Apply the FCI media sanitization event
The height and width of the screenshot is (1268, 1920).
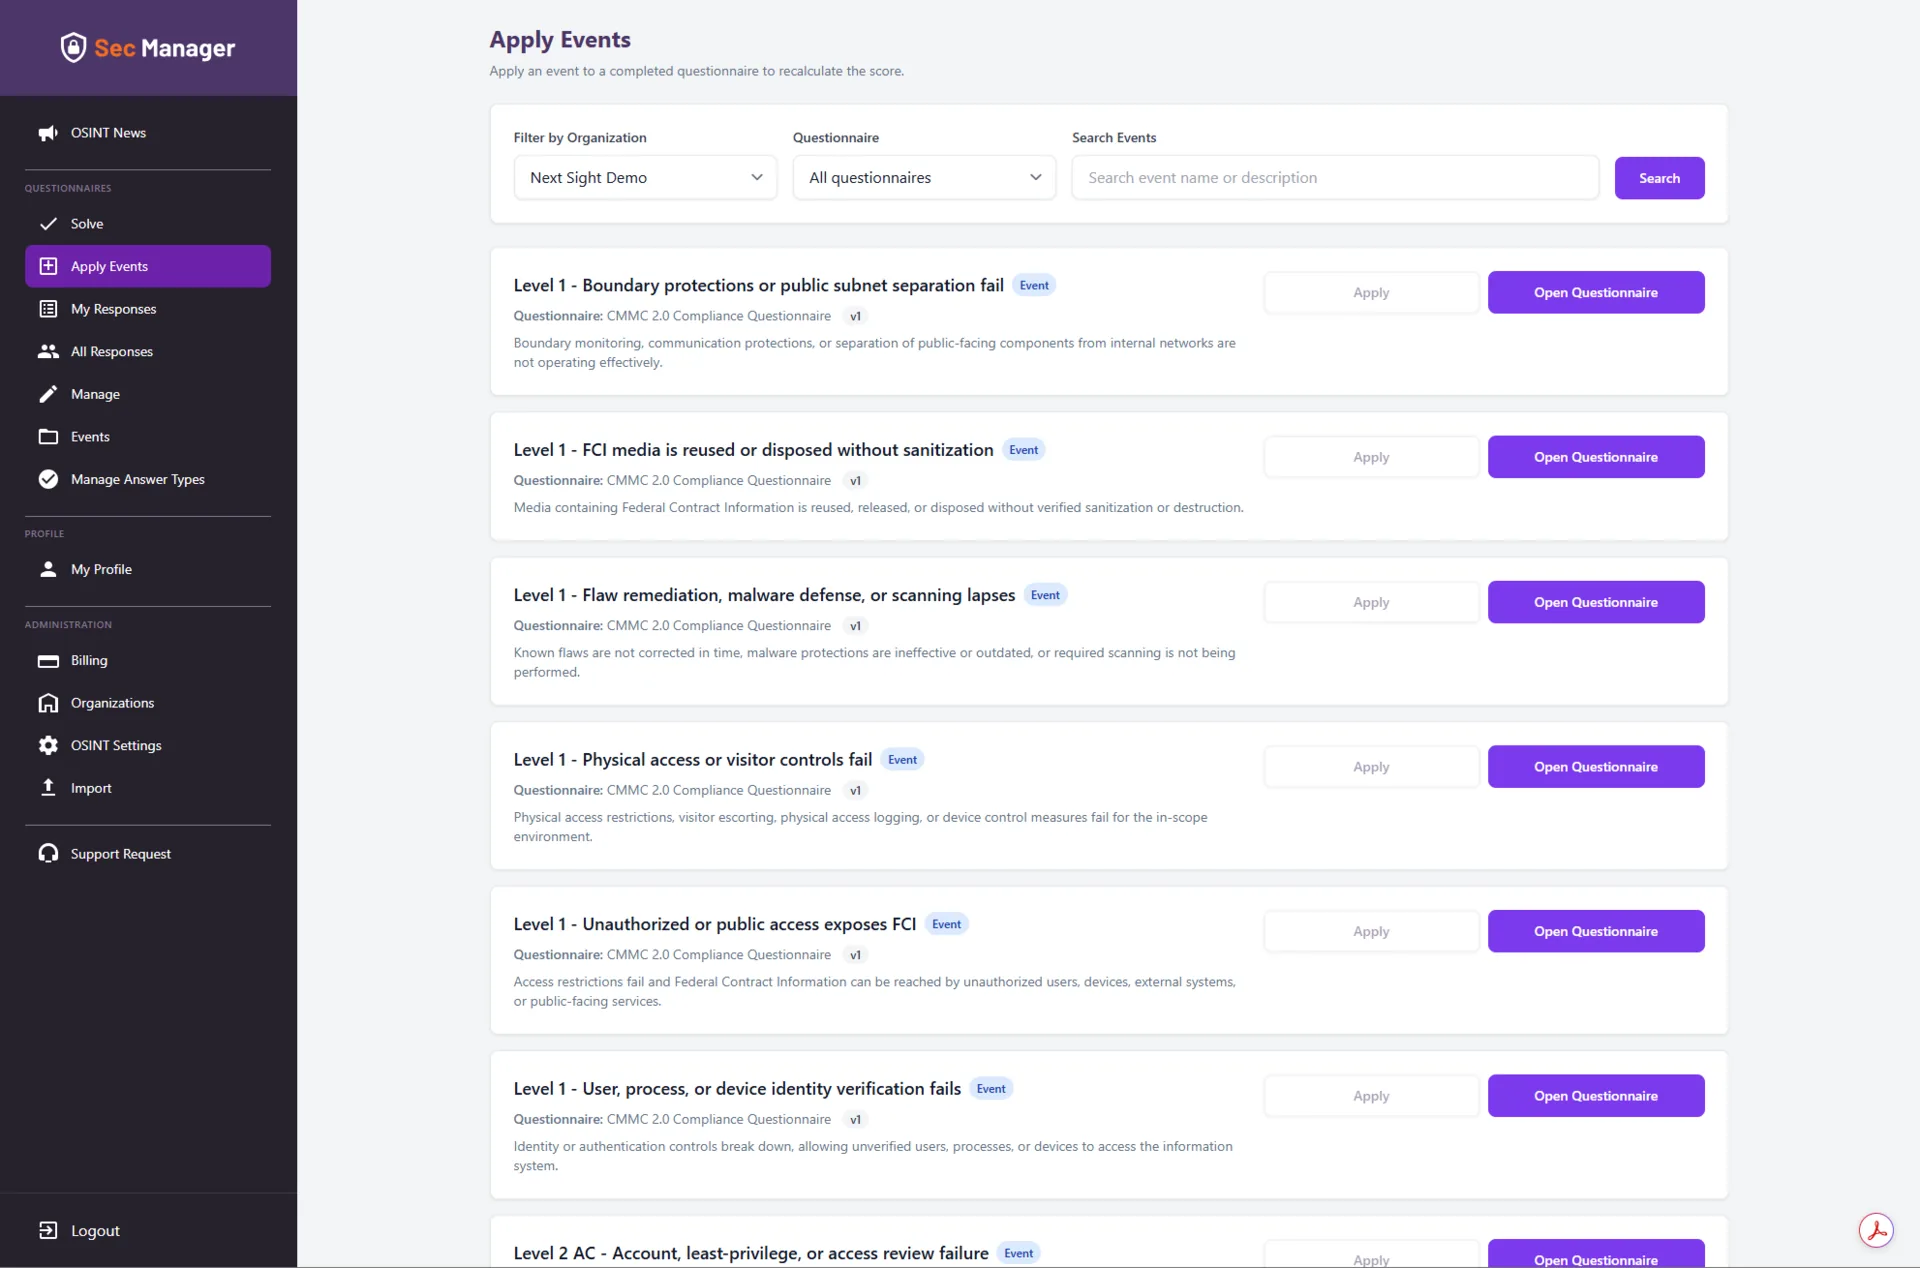pyautogui.click(x=1371, y=457)
